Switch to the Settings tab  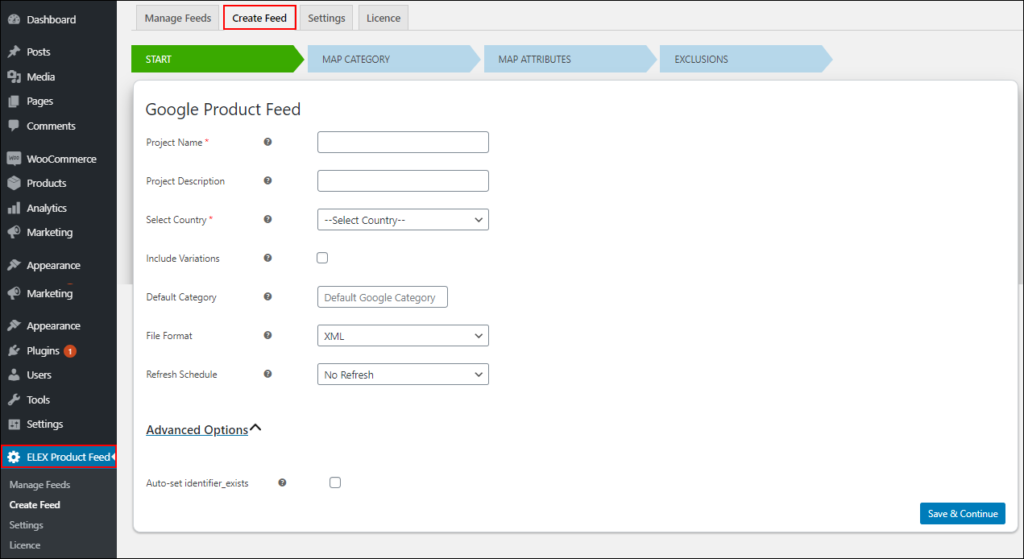pos(327,18)
